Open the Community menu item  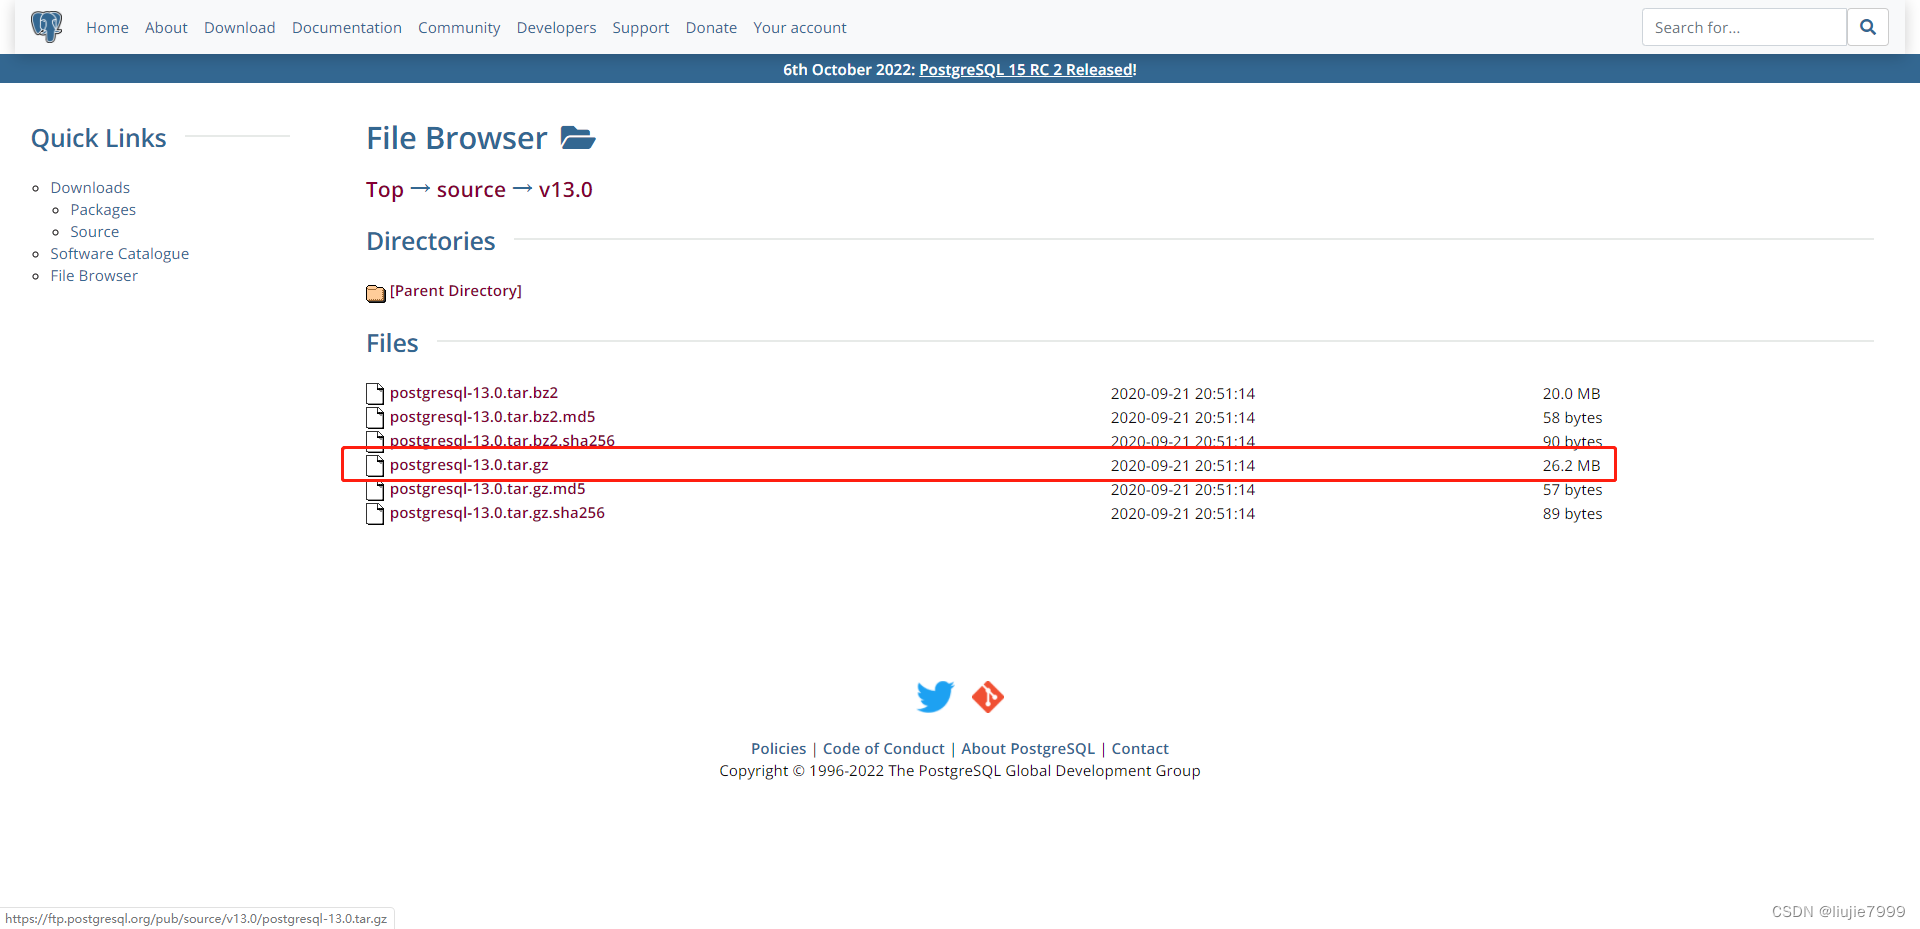coord(459,27)
